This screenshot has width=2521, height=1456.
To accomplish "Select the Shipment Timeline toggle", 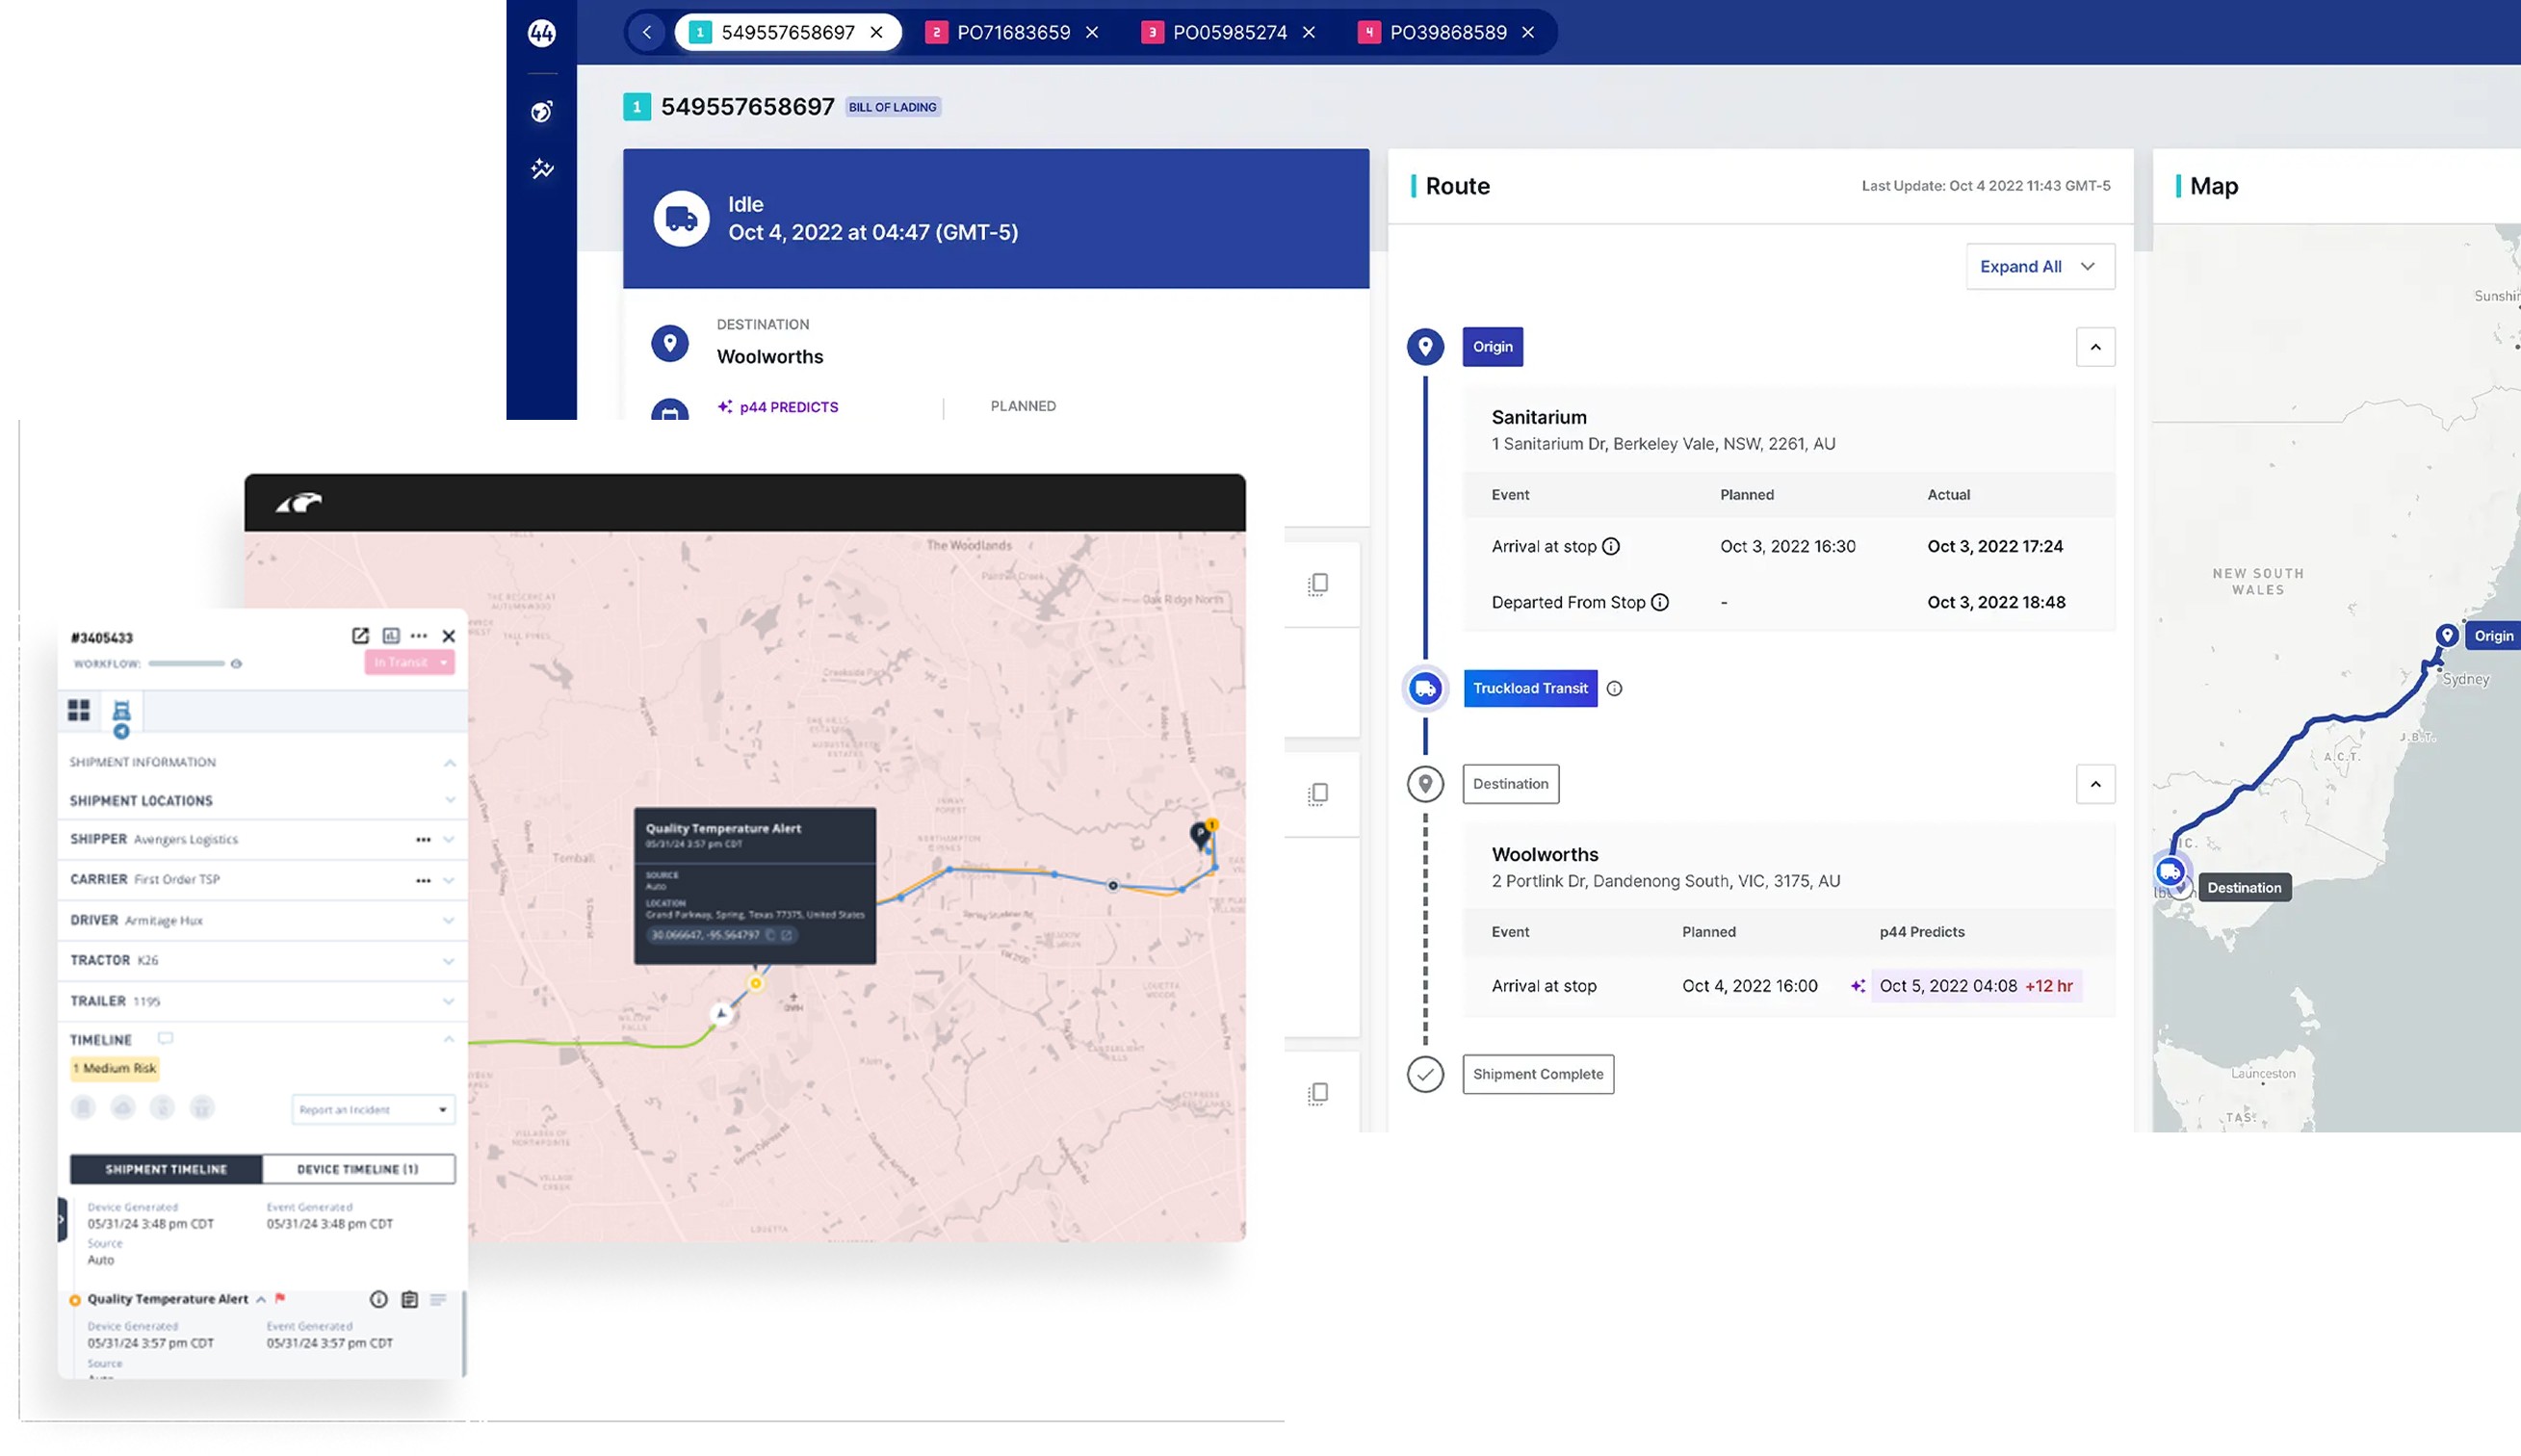I will pyautogui.click(x=166, y=1169).
